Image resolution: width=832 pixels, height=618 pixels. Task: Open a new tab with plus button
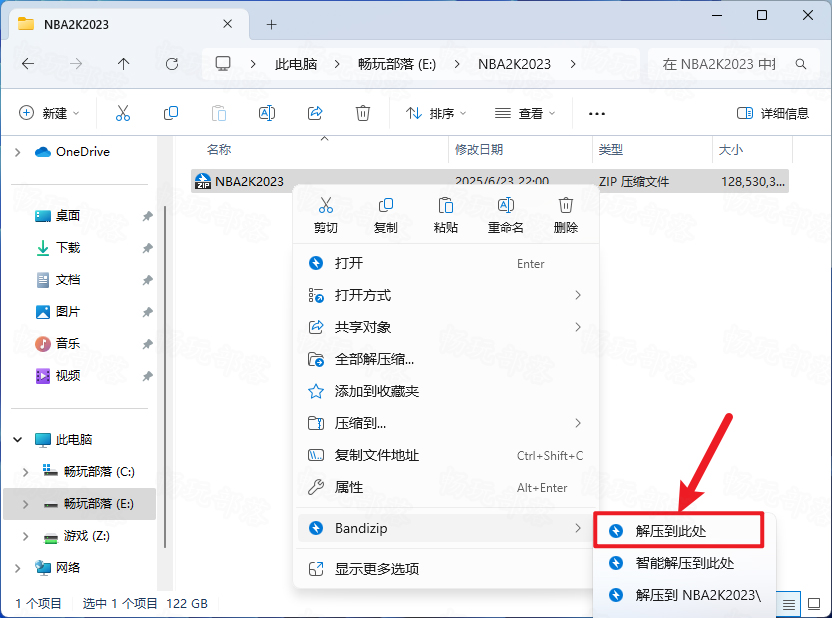point(272,24)
